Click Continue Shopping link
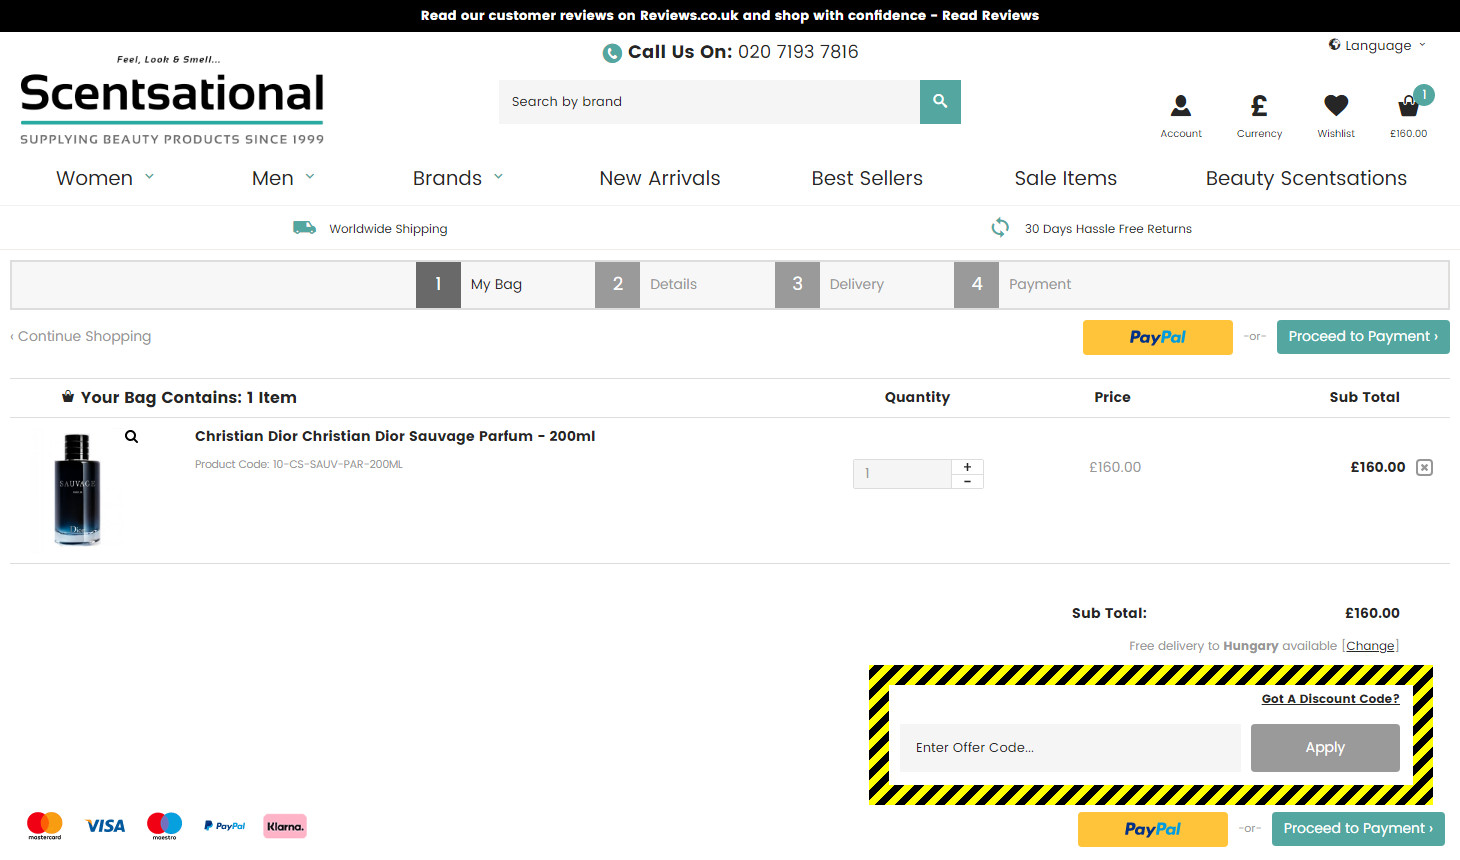The image size is (1460, 860). [x=81, y=336]
